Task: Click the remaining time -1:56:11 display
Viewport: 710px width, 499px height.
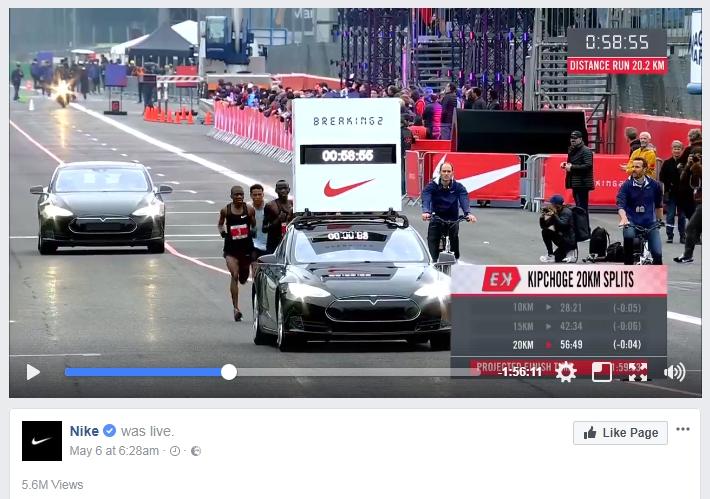Action: coord(519,372)
